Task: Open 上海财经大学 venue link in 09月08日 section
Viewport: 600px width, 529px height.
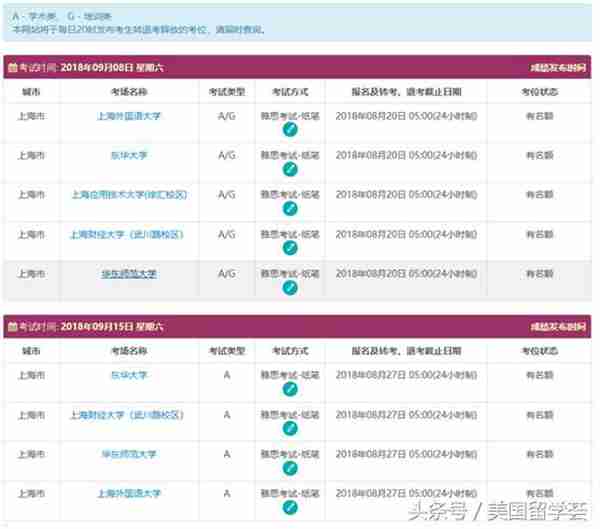Action: pos(127,234)
